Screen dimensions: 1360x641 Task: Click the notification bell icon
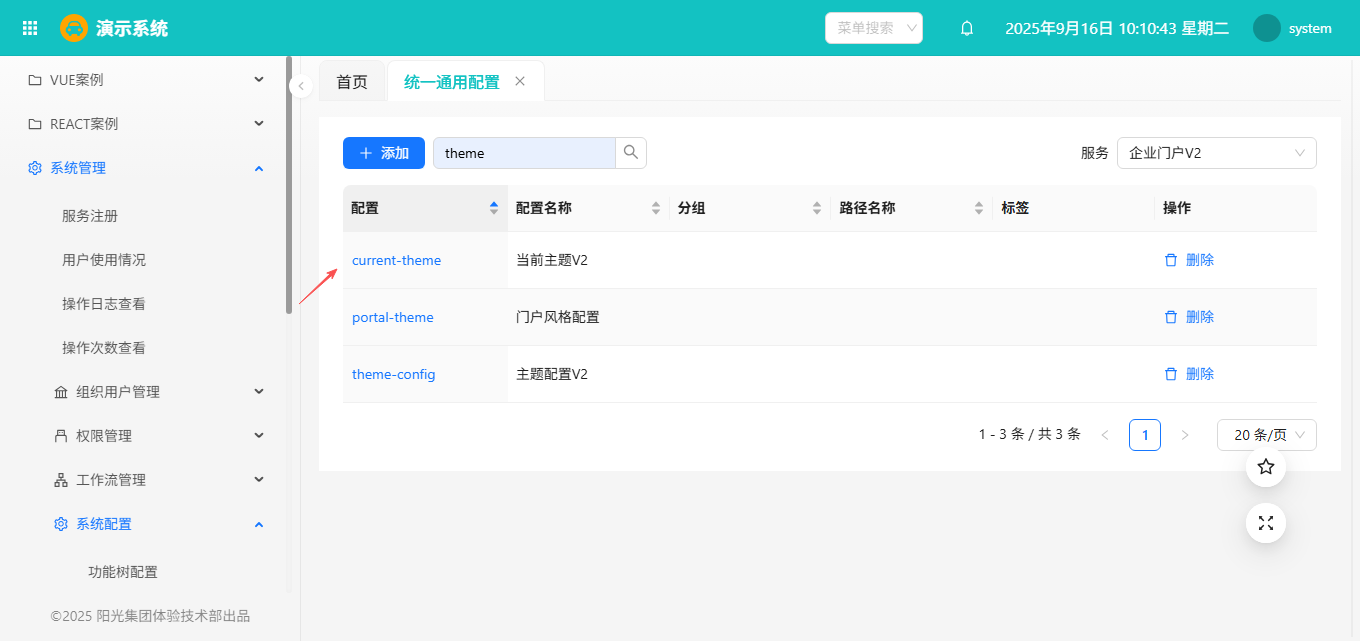pos(966,28)
